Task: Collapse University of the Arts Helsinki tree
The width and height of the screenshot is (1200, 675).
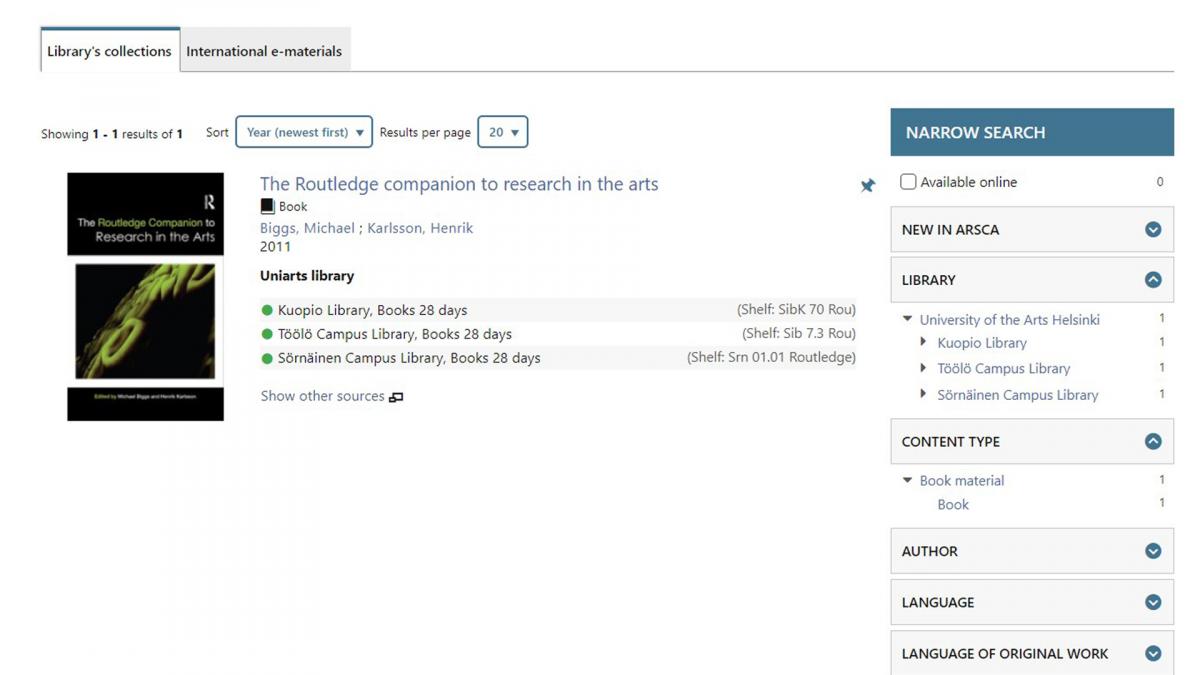Action: 907,320
